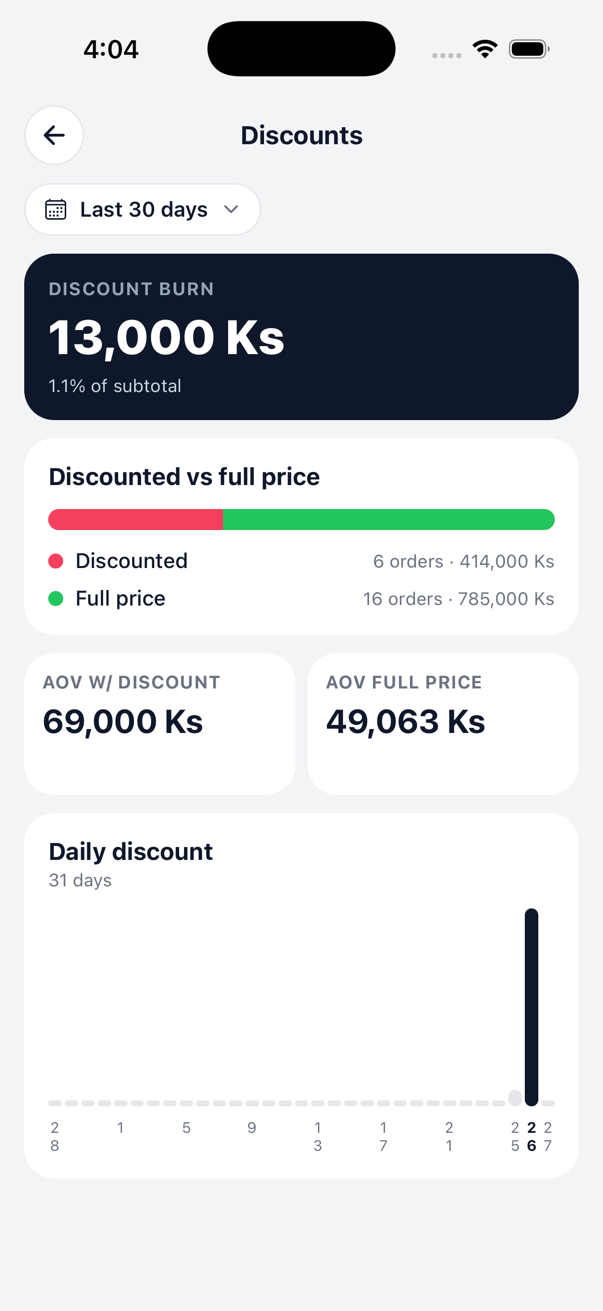Toggle the Discounted legend entry
Image resolution: width=603 pixels, height=1311 pixels.
131,561
